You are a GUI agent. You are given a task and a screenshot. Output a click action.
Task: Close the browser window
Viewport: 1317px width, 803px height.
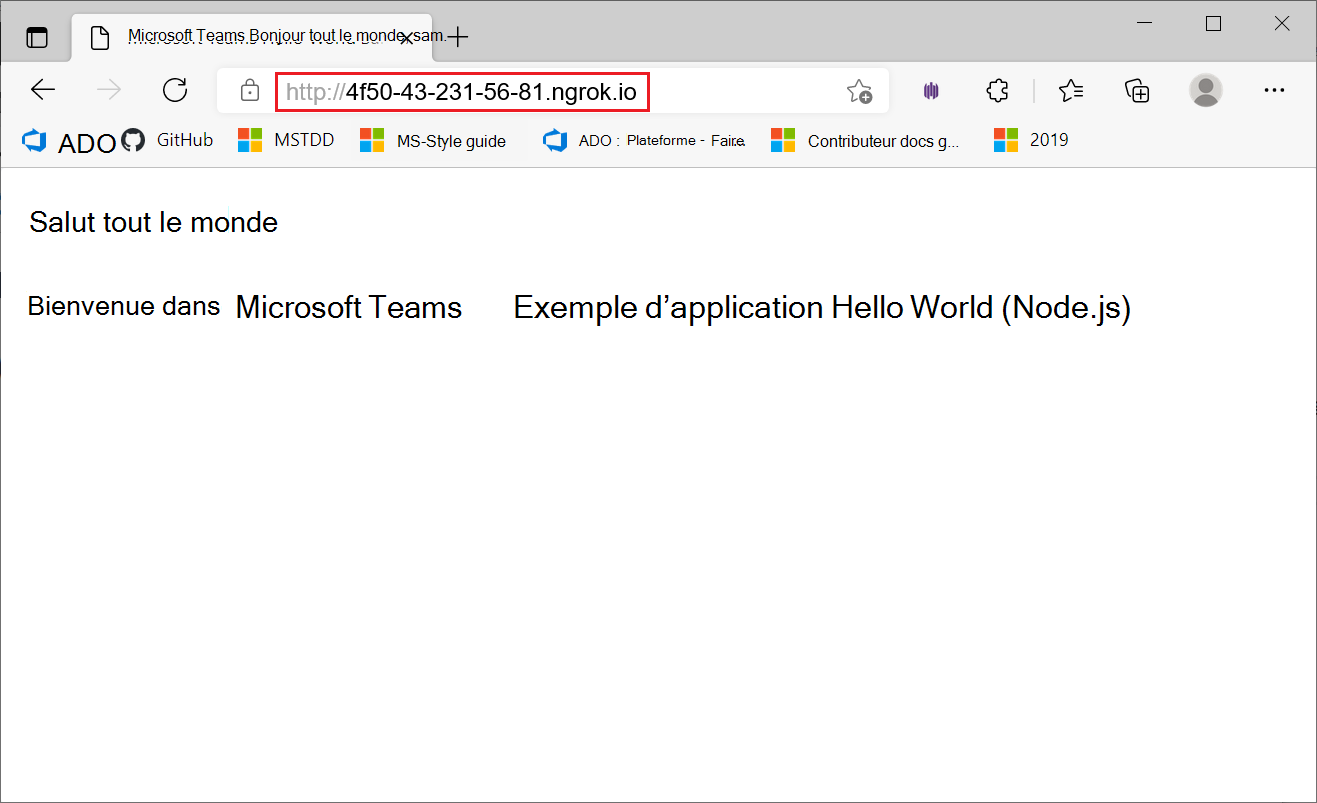(1281, 24)
